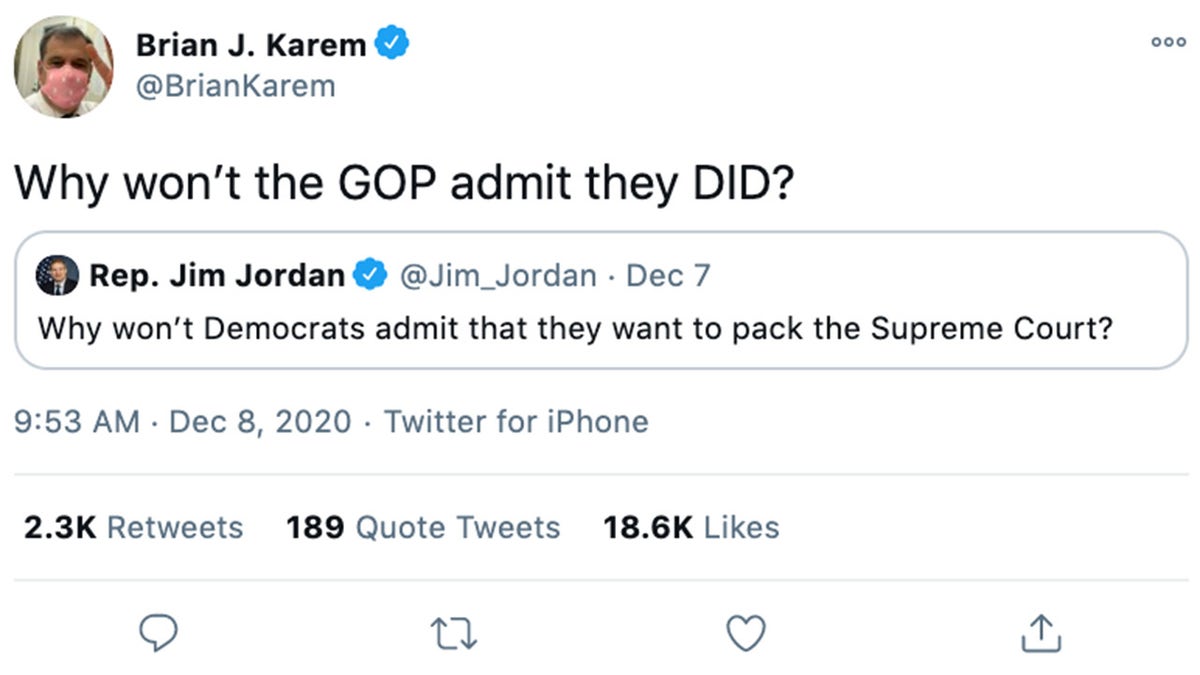Open the share tweet icon

click(1039, 632)
